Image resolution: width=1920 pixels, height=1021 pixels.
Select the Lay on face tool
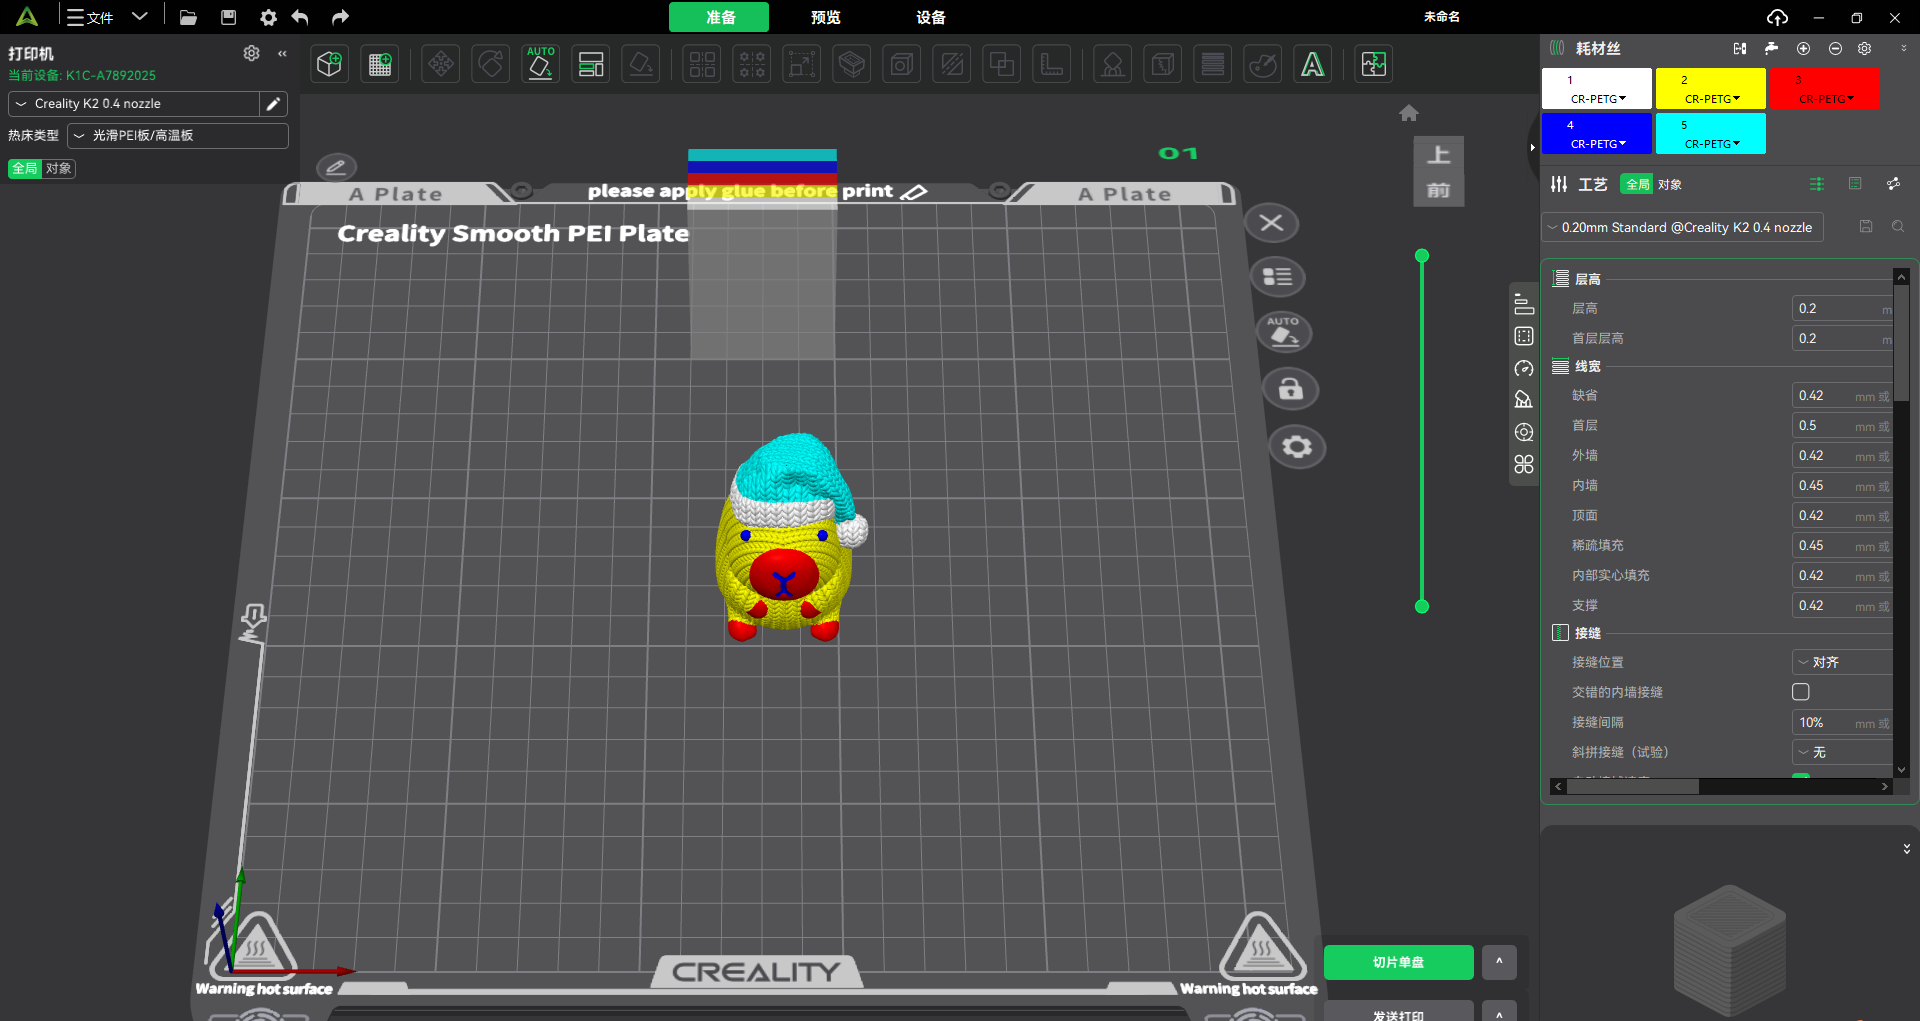(x=641, y=65)
